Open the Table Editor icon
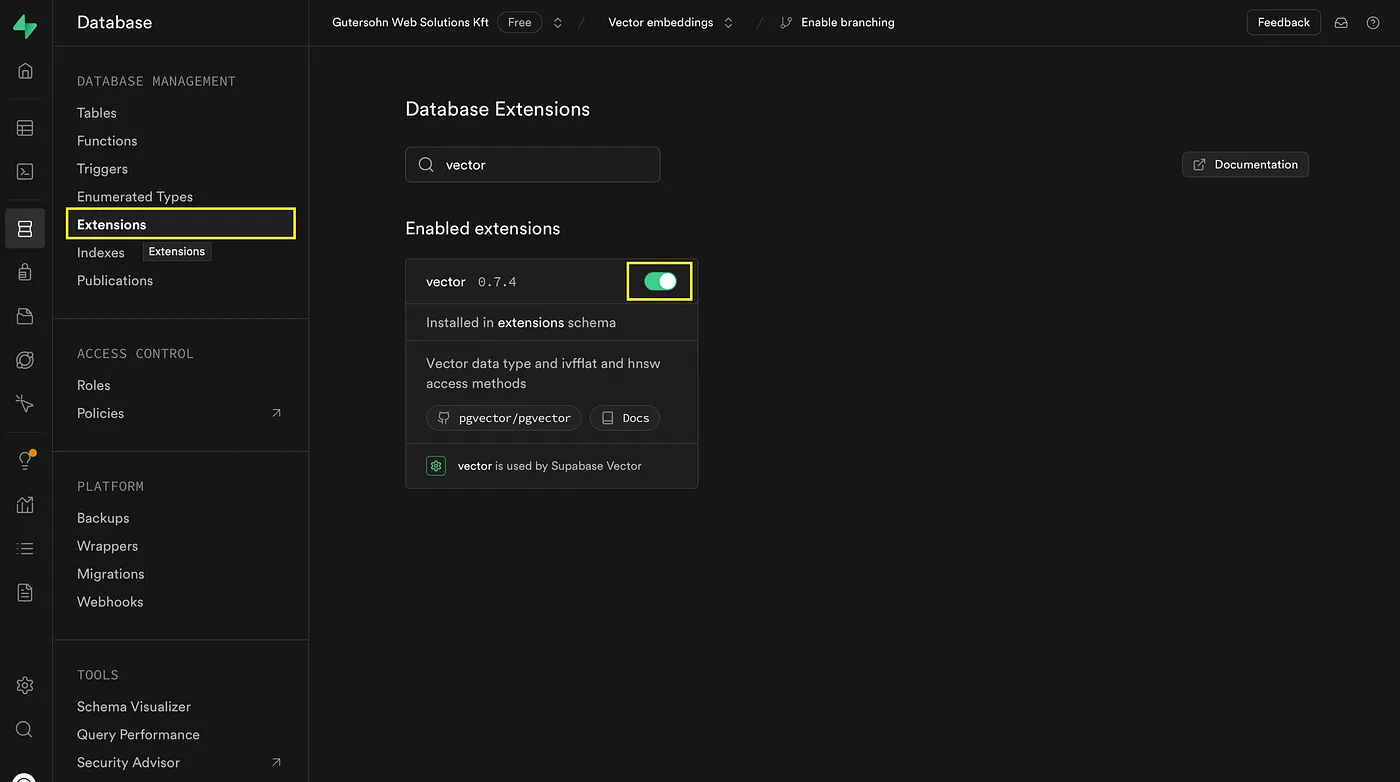The width and height of the screenshot is (1400, 782). pos(25,128)
